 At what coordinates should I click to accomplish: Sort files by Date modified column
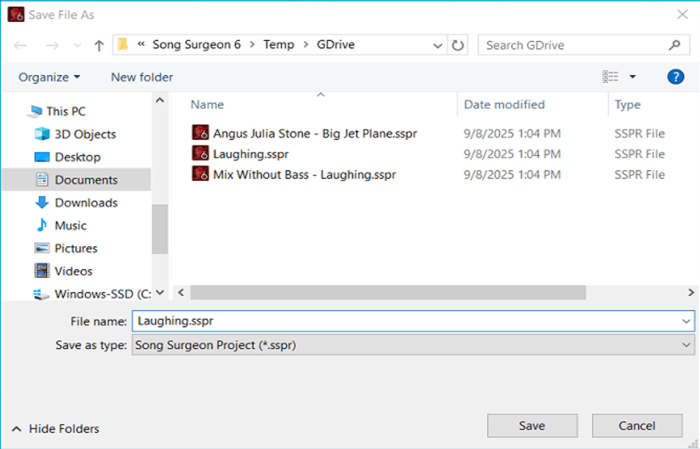coord(504,104)
